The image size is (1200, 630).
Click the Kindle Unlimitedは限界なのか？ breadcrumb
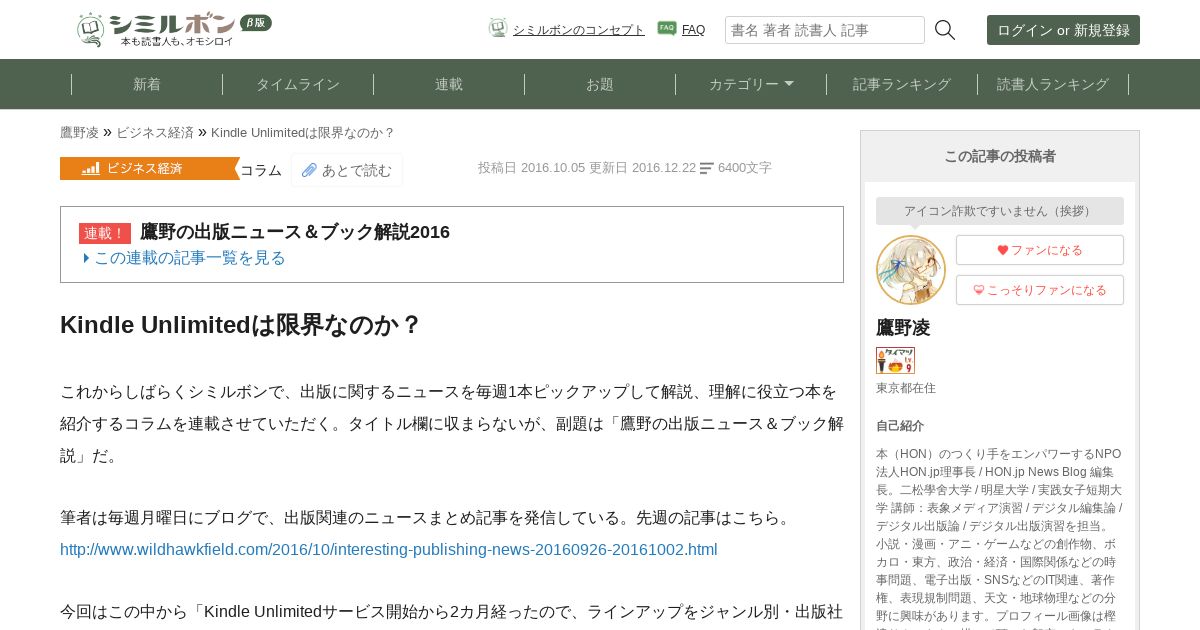click(x=303, y=132)
